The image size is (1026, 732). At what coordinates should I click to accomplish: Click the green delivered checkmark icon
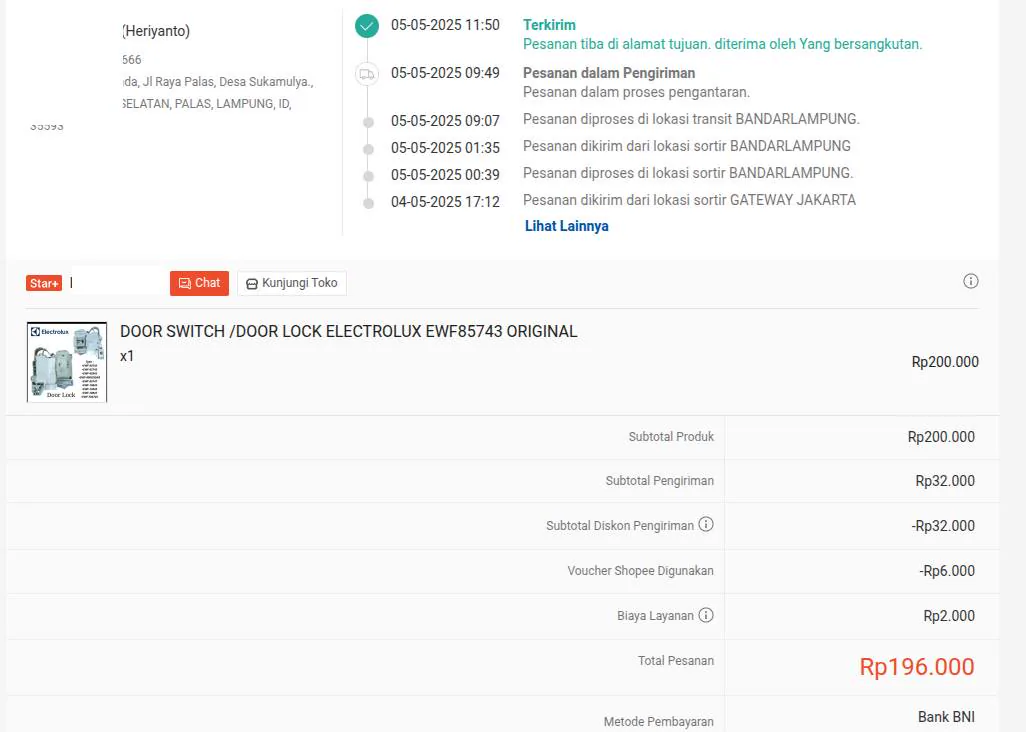point(367,26)
